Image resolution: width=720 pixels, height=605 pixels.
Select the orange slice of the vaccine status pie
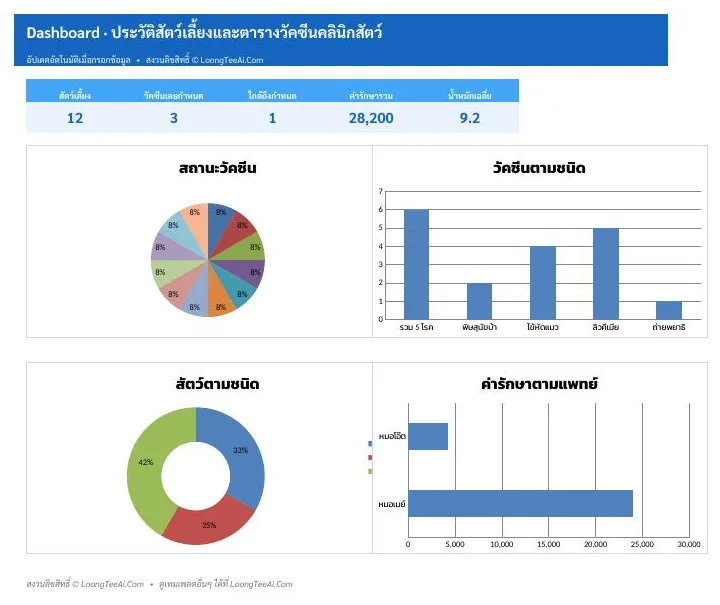[221, 298]
